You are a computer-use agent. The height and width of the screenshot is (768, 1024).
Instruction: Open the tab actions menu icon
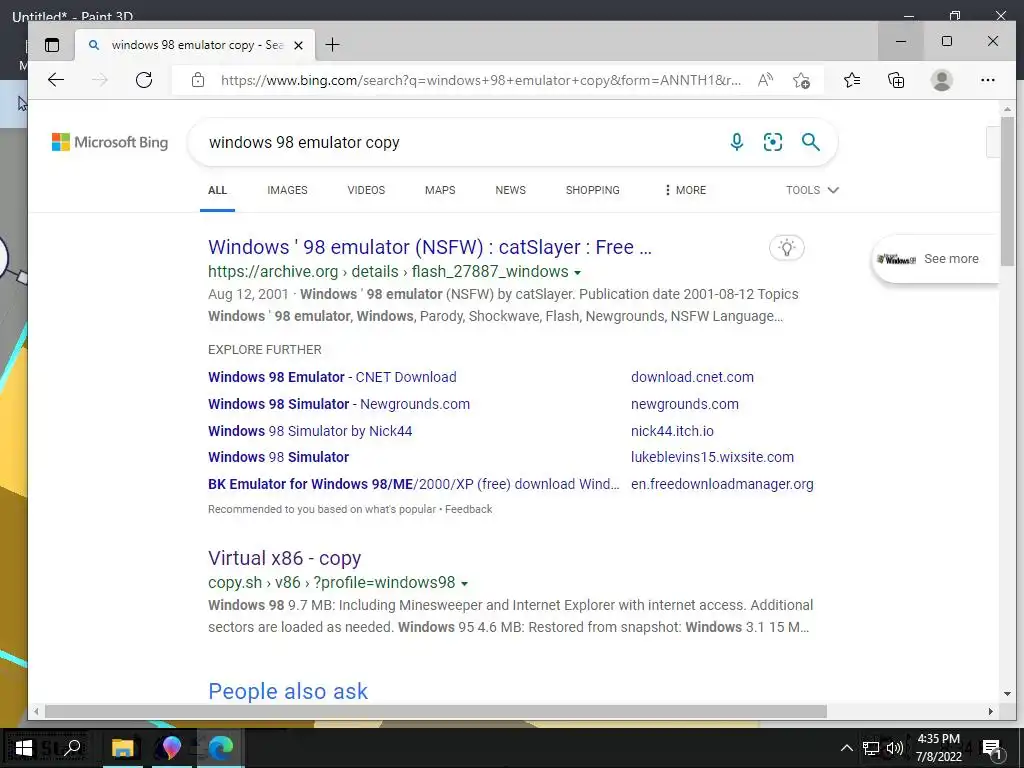[x=52, y=44]
